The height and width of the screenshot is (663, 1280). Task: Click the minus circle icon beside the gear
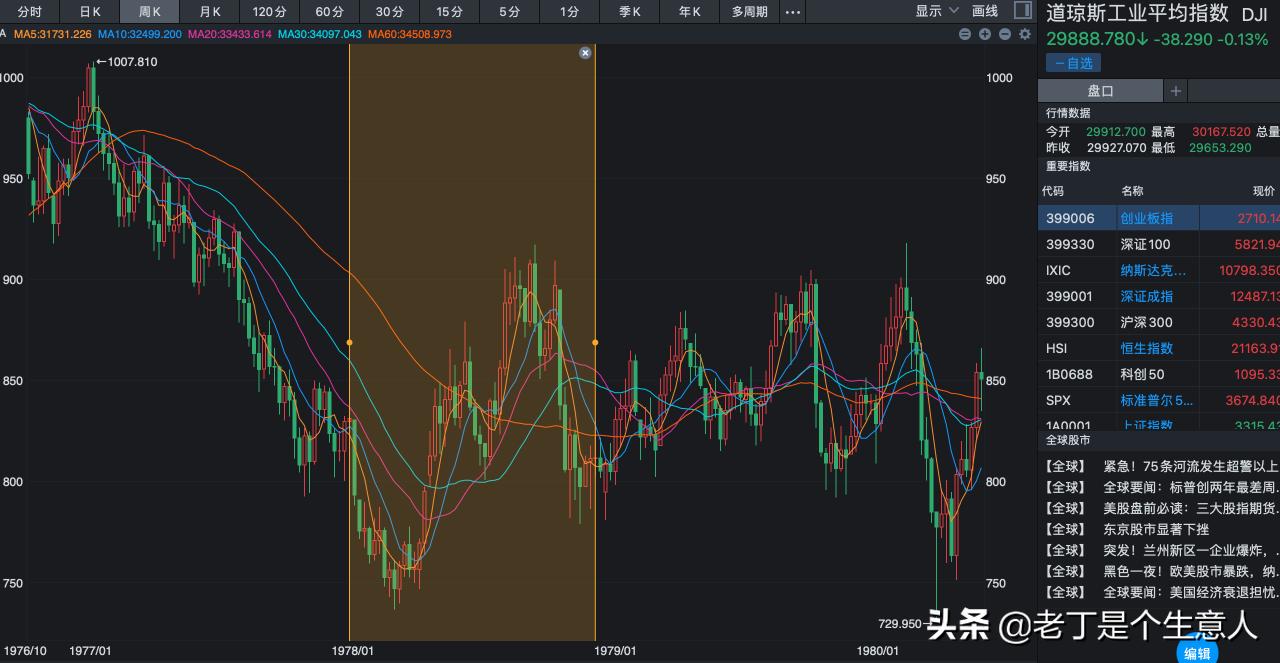click(x=1004, y=34)
